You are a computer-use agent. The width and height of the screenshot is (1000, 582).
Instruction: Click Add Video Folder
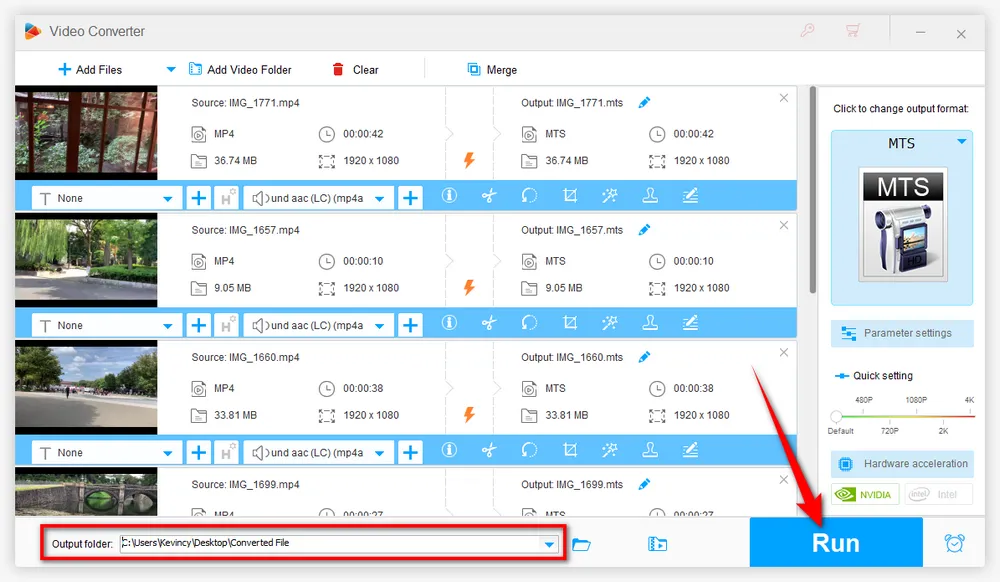tap(240, 69)
